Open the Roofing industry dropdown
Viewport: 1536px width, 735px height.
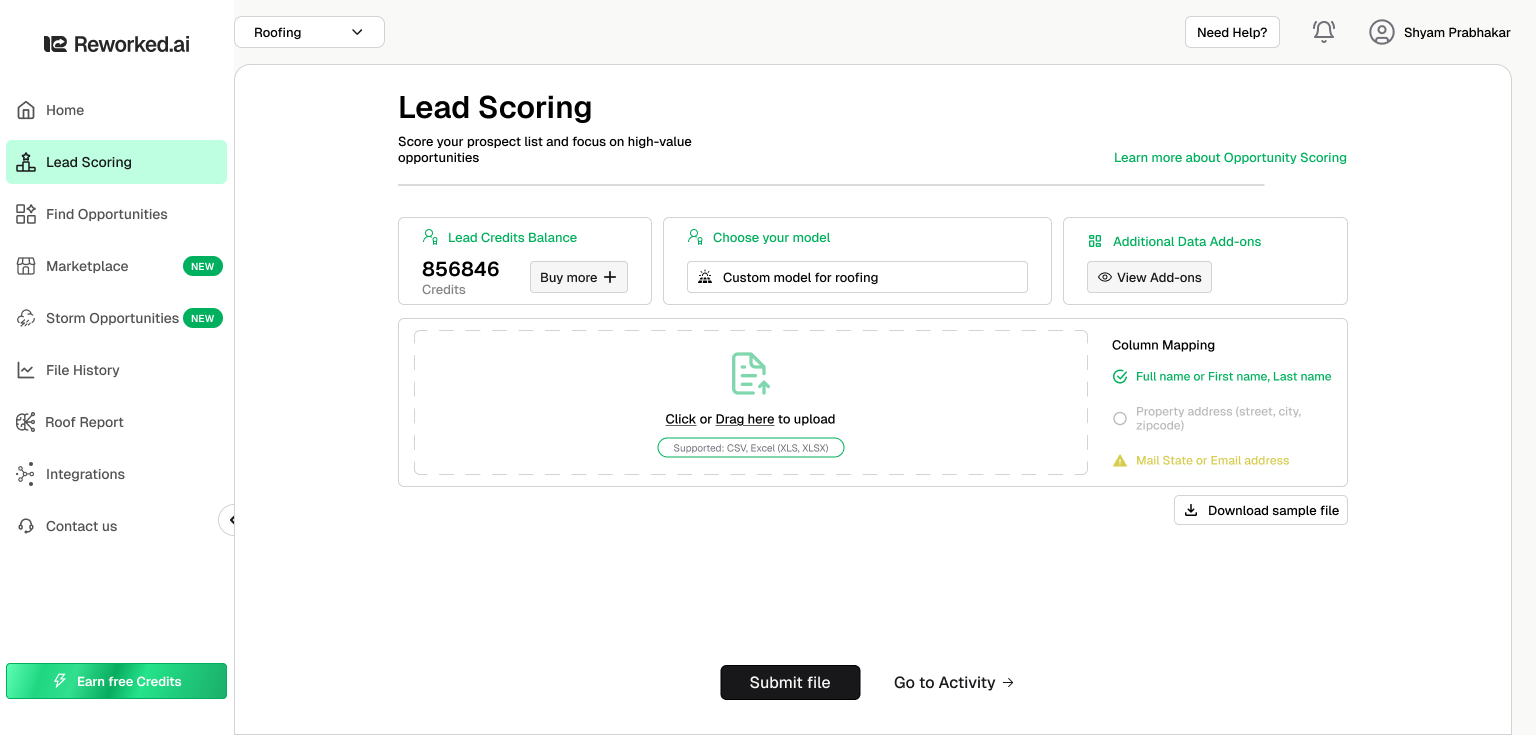pyautogui.click(x=308, y=31)
